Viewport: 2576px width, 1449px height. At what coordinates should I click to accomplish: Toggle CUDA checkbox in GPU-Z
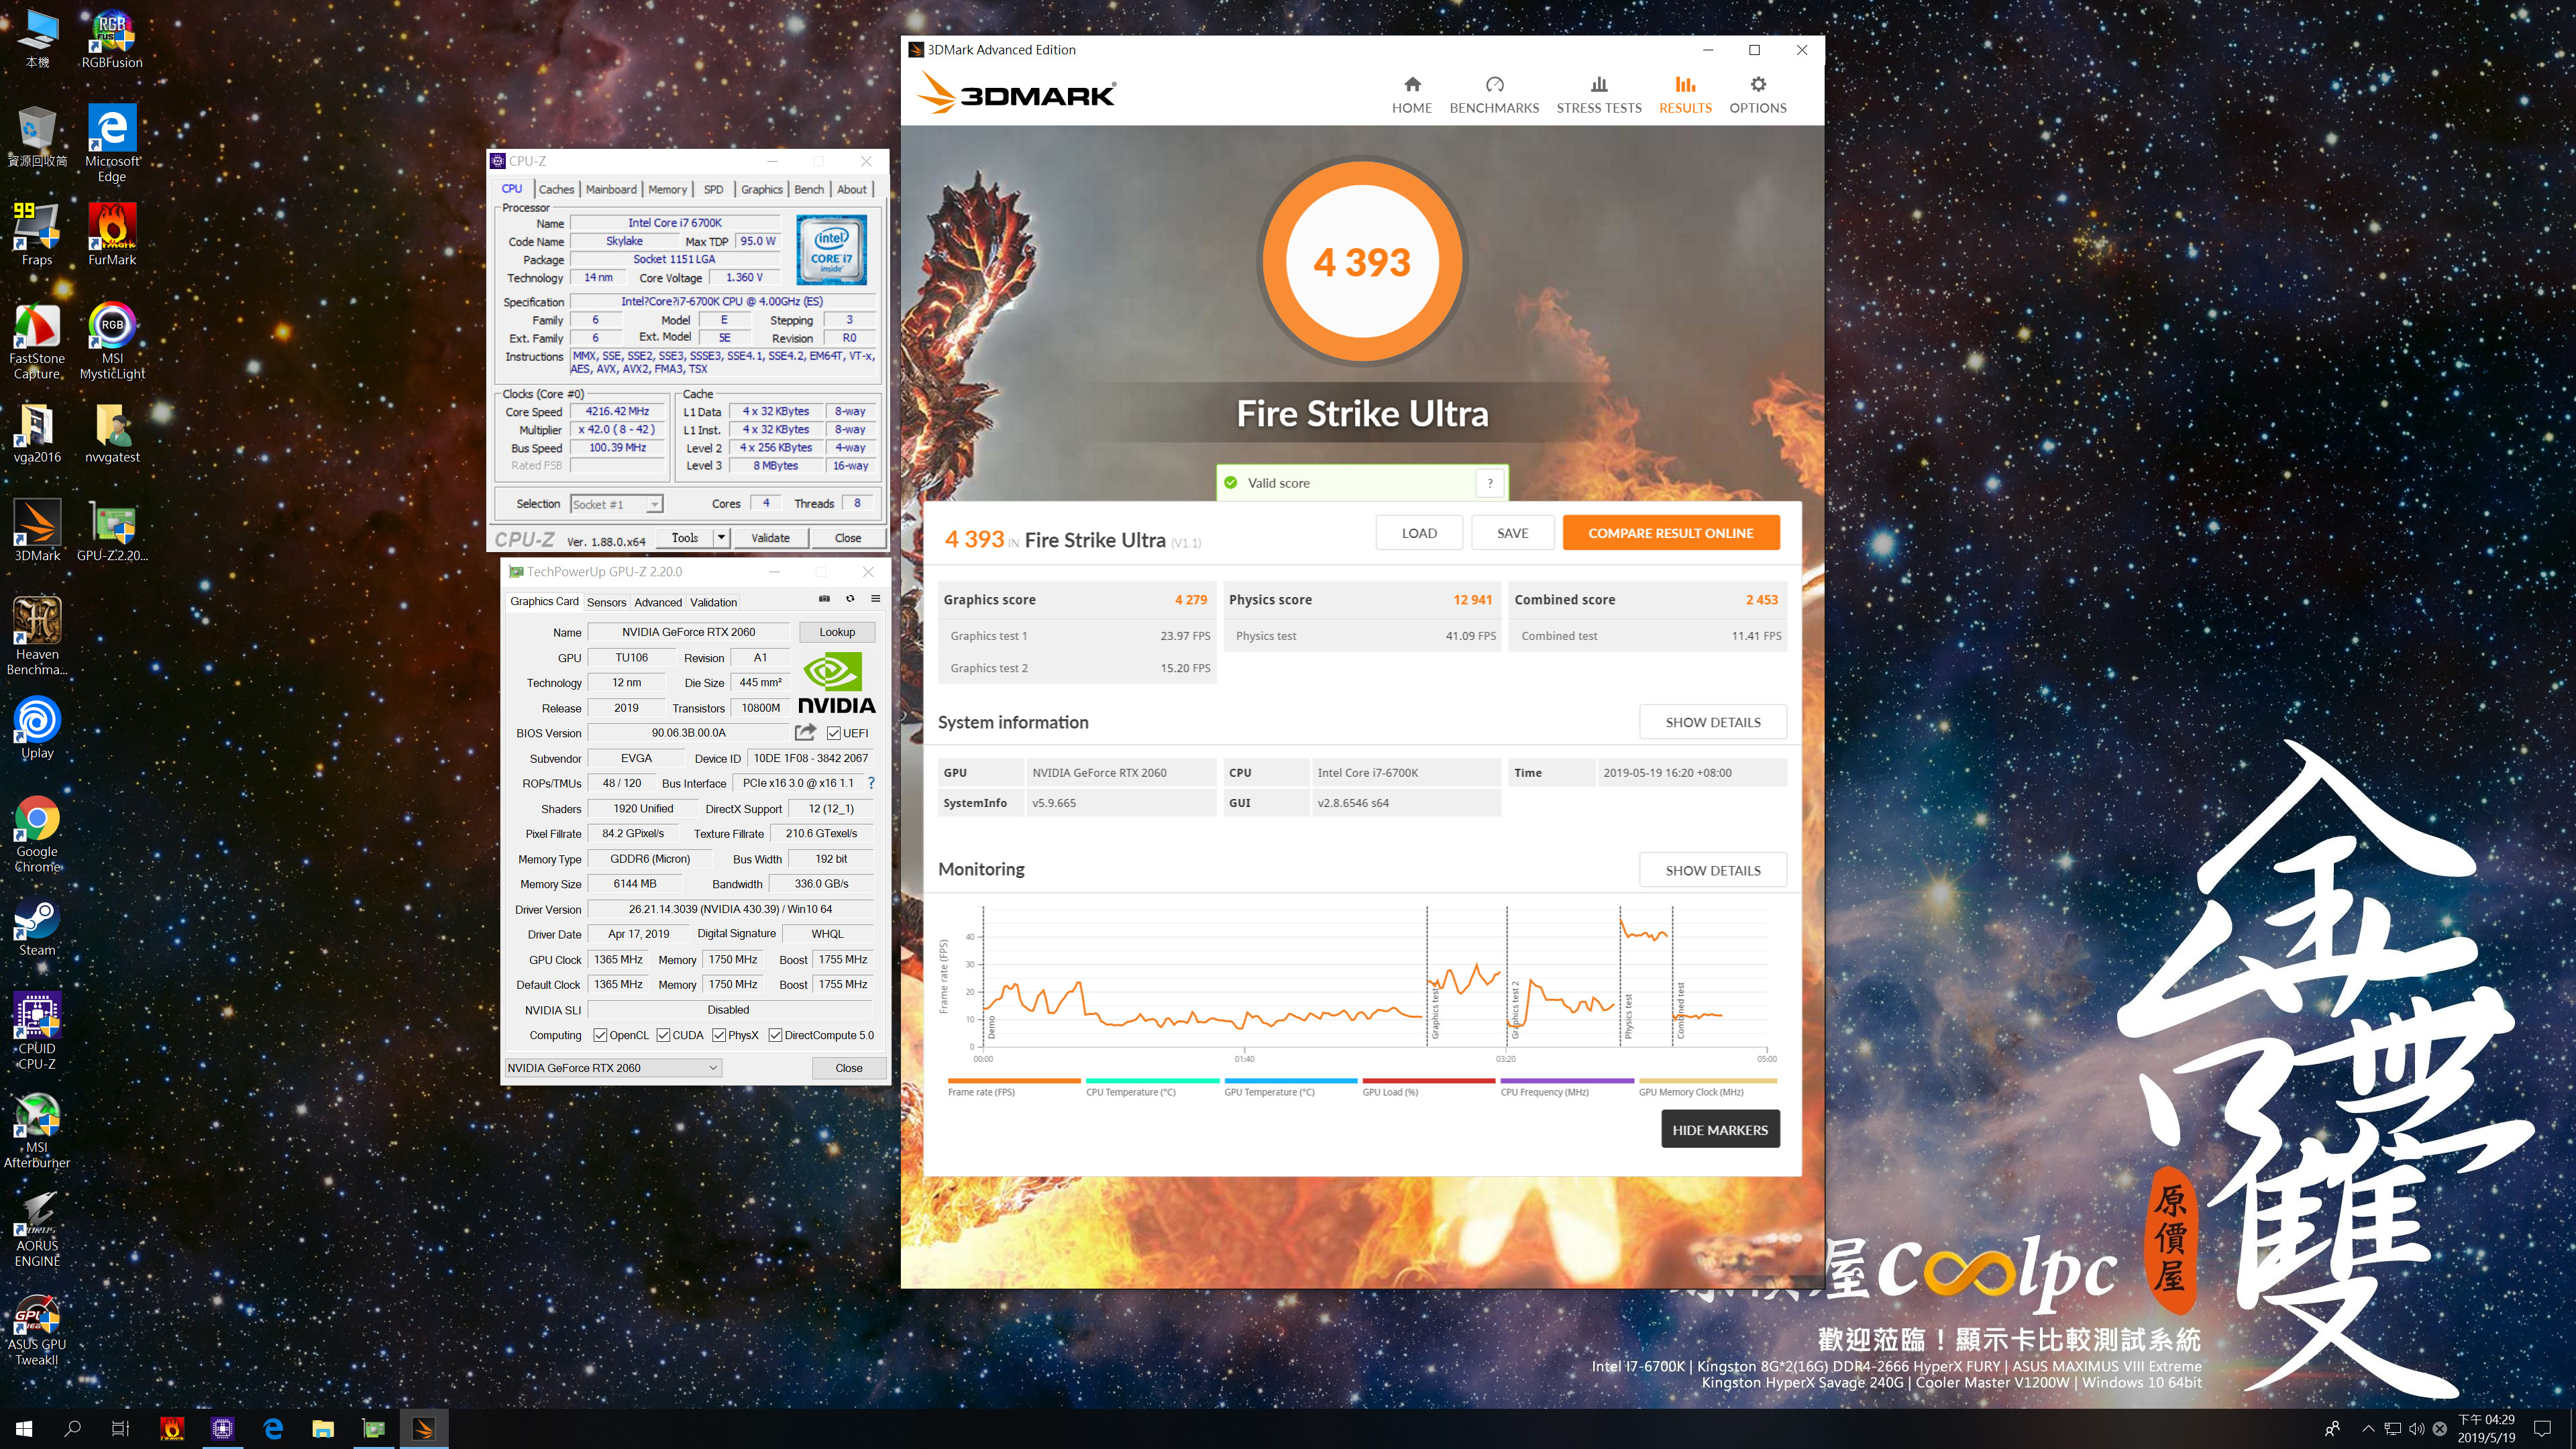[663, 1035]
